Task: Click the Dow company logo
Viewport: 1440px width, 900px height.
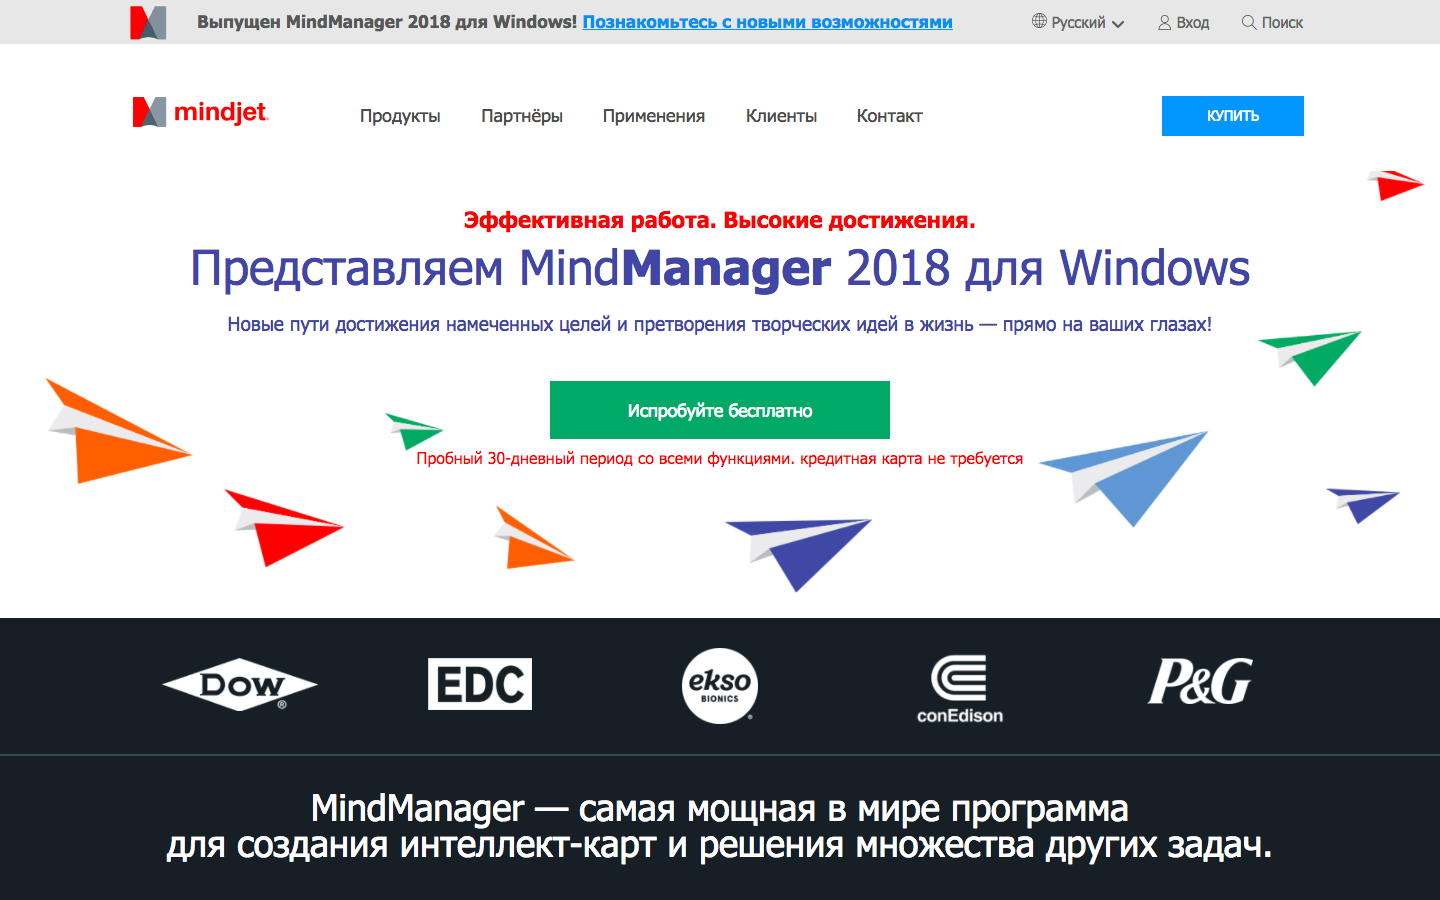Action: [240, 685]
